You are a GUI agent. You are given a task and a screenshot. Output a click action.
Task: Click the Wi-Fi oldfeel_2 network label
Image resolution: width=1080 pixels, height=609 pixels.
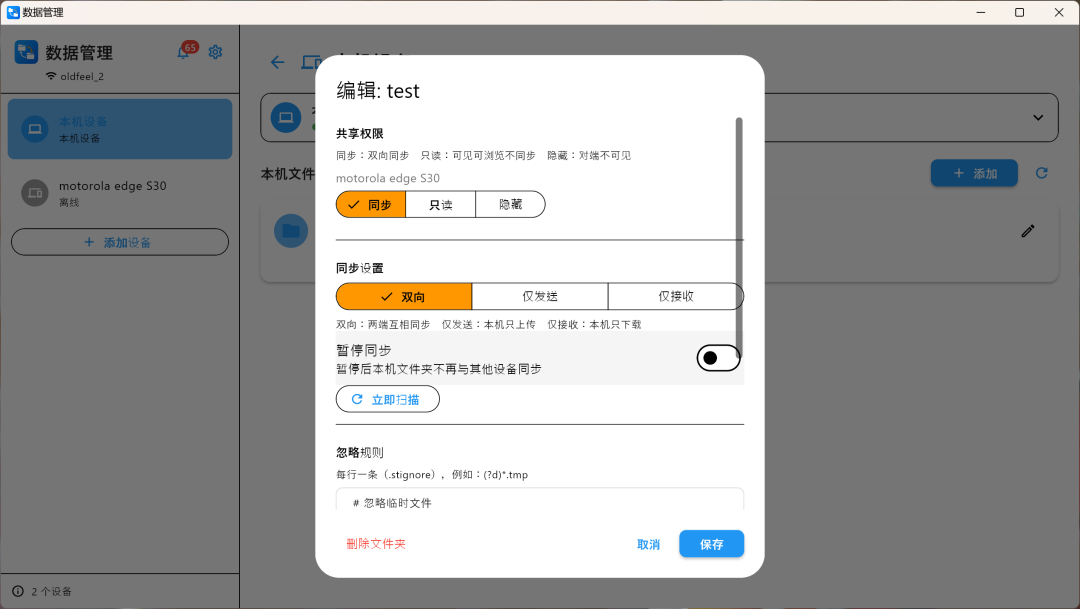pyautogui.click(x=74, y=76)
